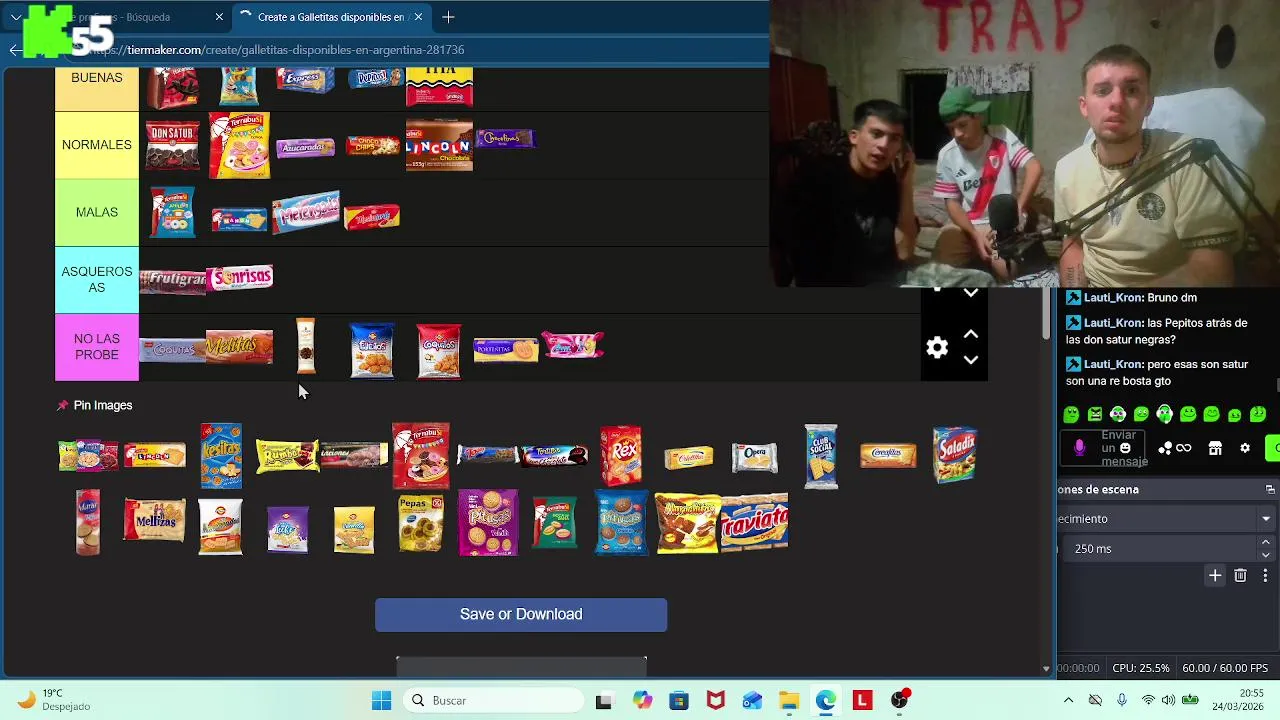Open transition options three-dot menu

[x=1265, y=575]
